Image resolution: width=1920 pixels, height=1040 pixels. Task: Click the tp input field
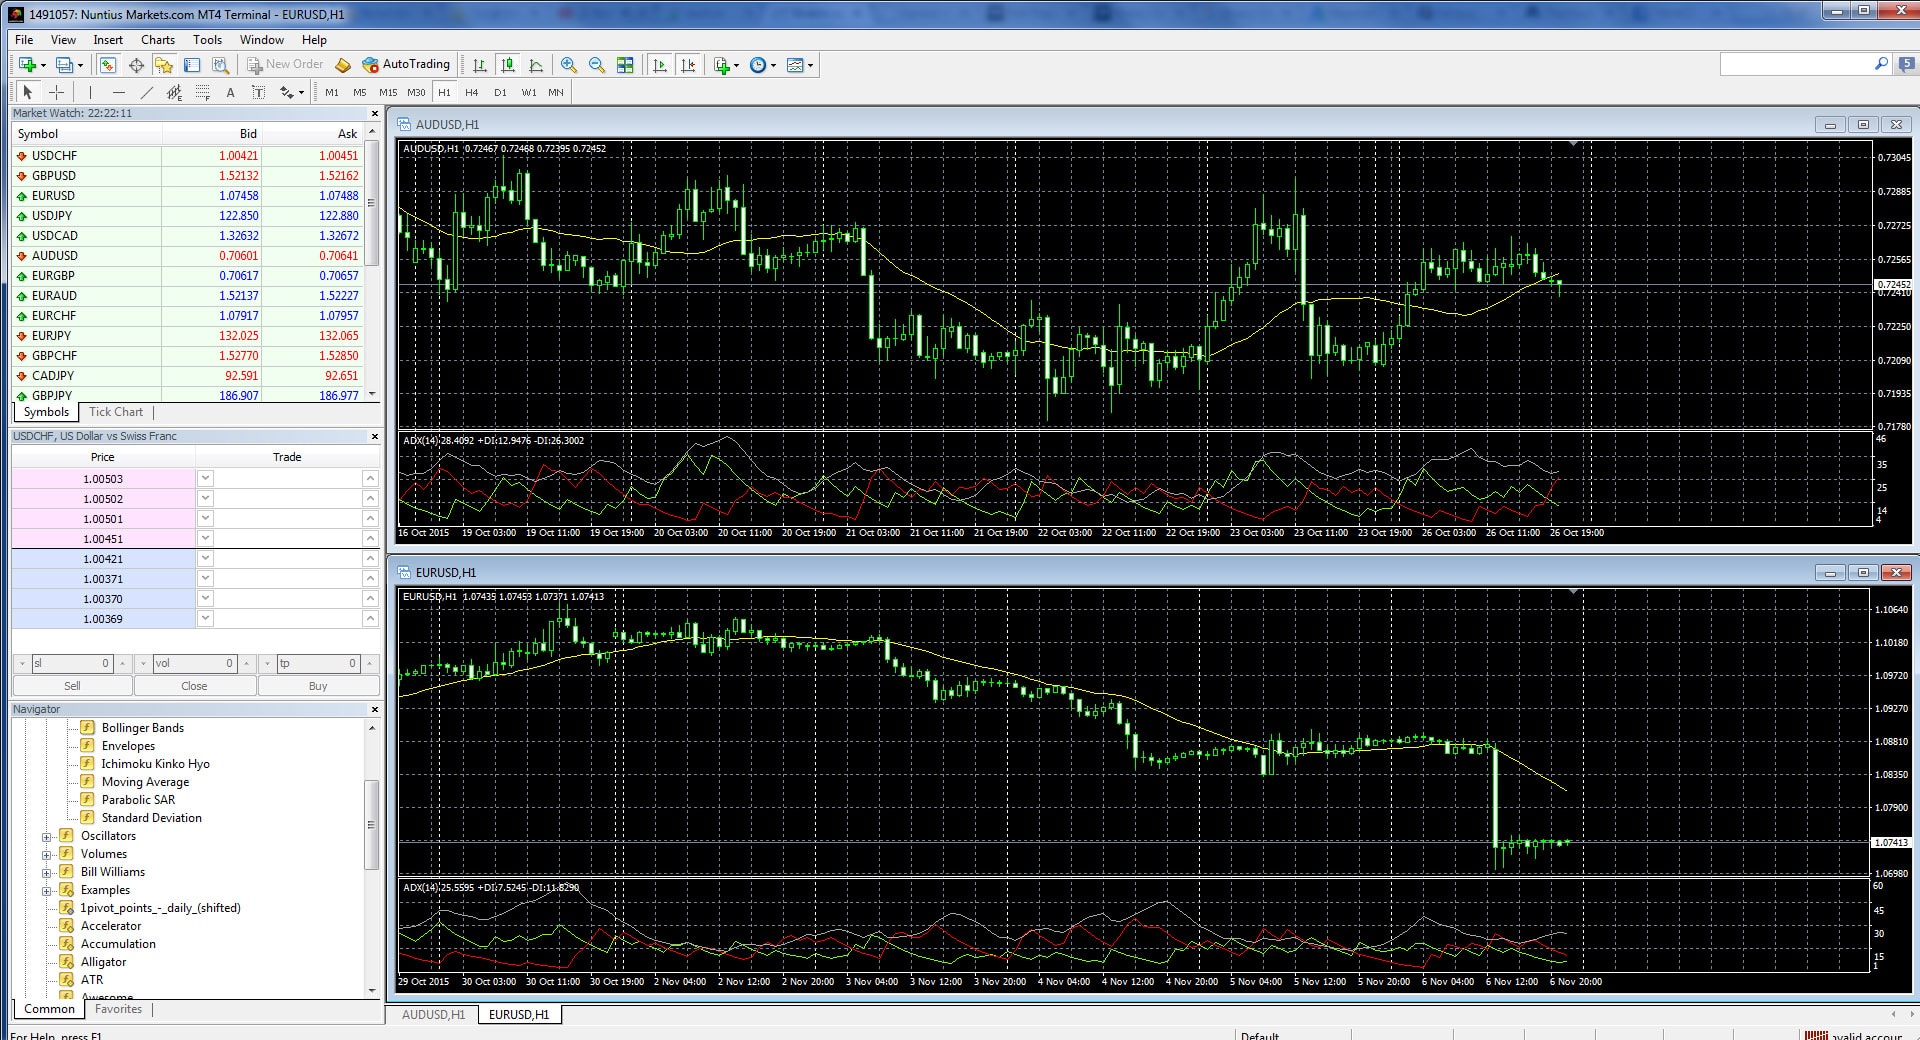click(x=320, y=663)
